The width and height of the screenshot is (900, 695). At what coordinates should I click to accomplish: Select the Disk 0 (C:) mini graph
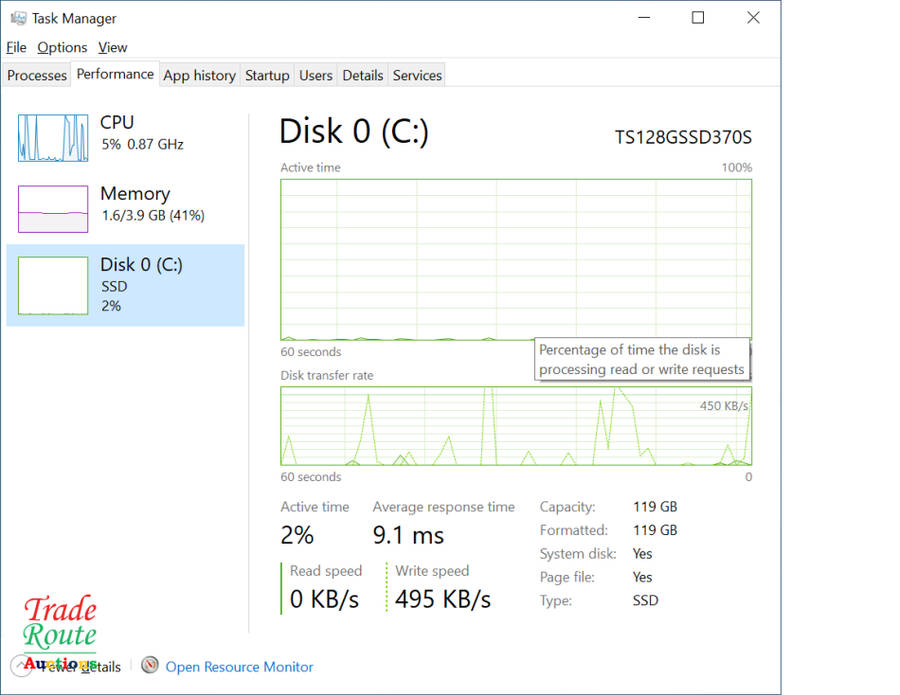point(53,285)
